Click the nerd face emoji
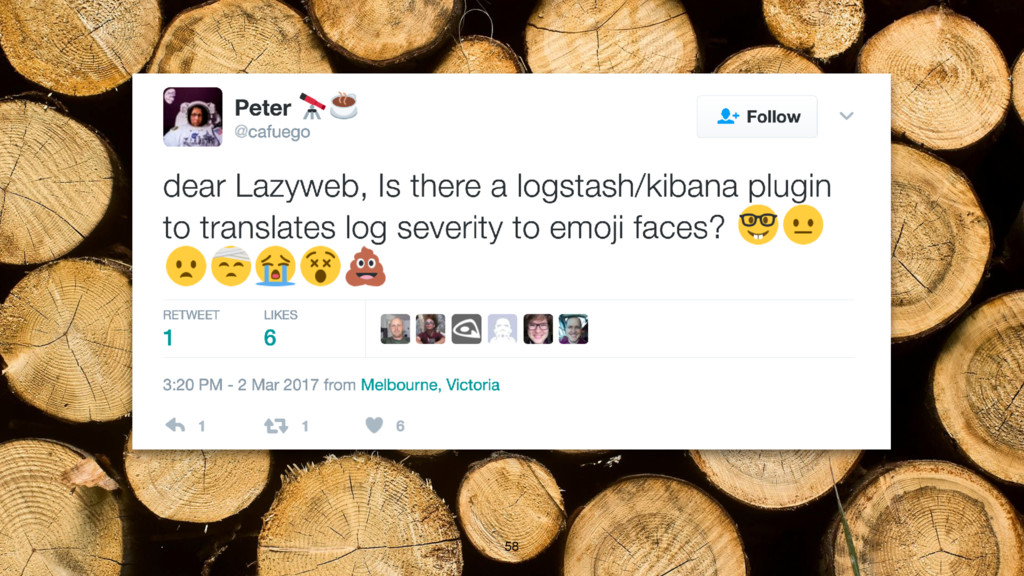The height and width of the screenshot is (576, 1024). pyautogui.click(x=758, y=225)
